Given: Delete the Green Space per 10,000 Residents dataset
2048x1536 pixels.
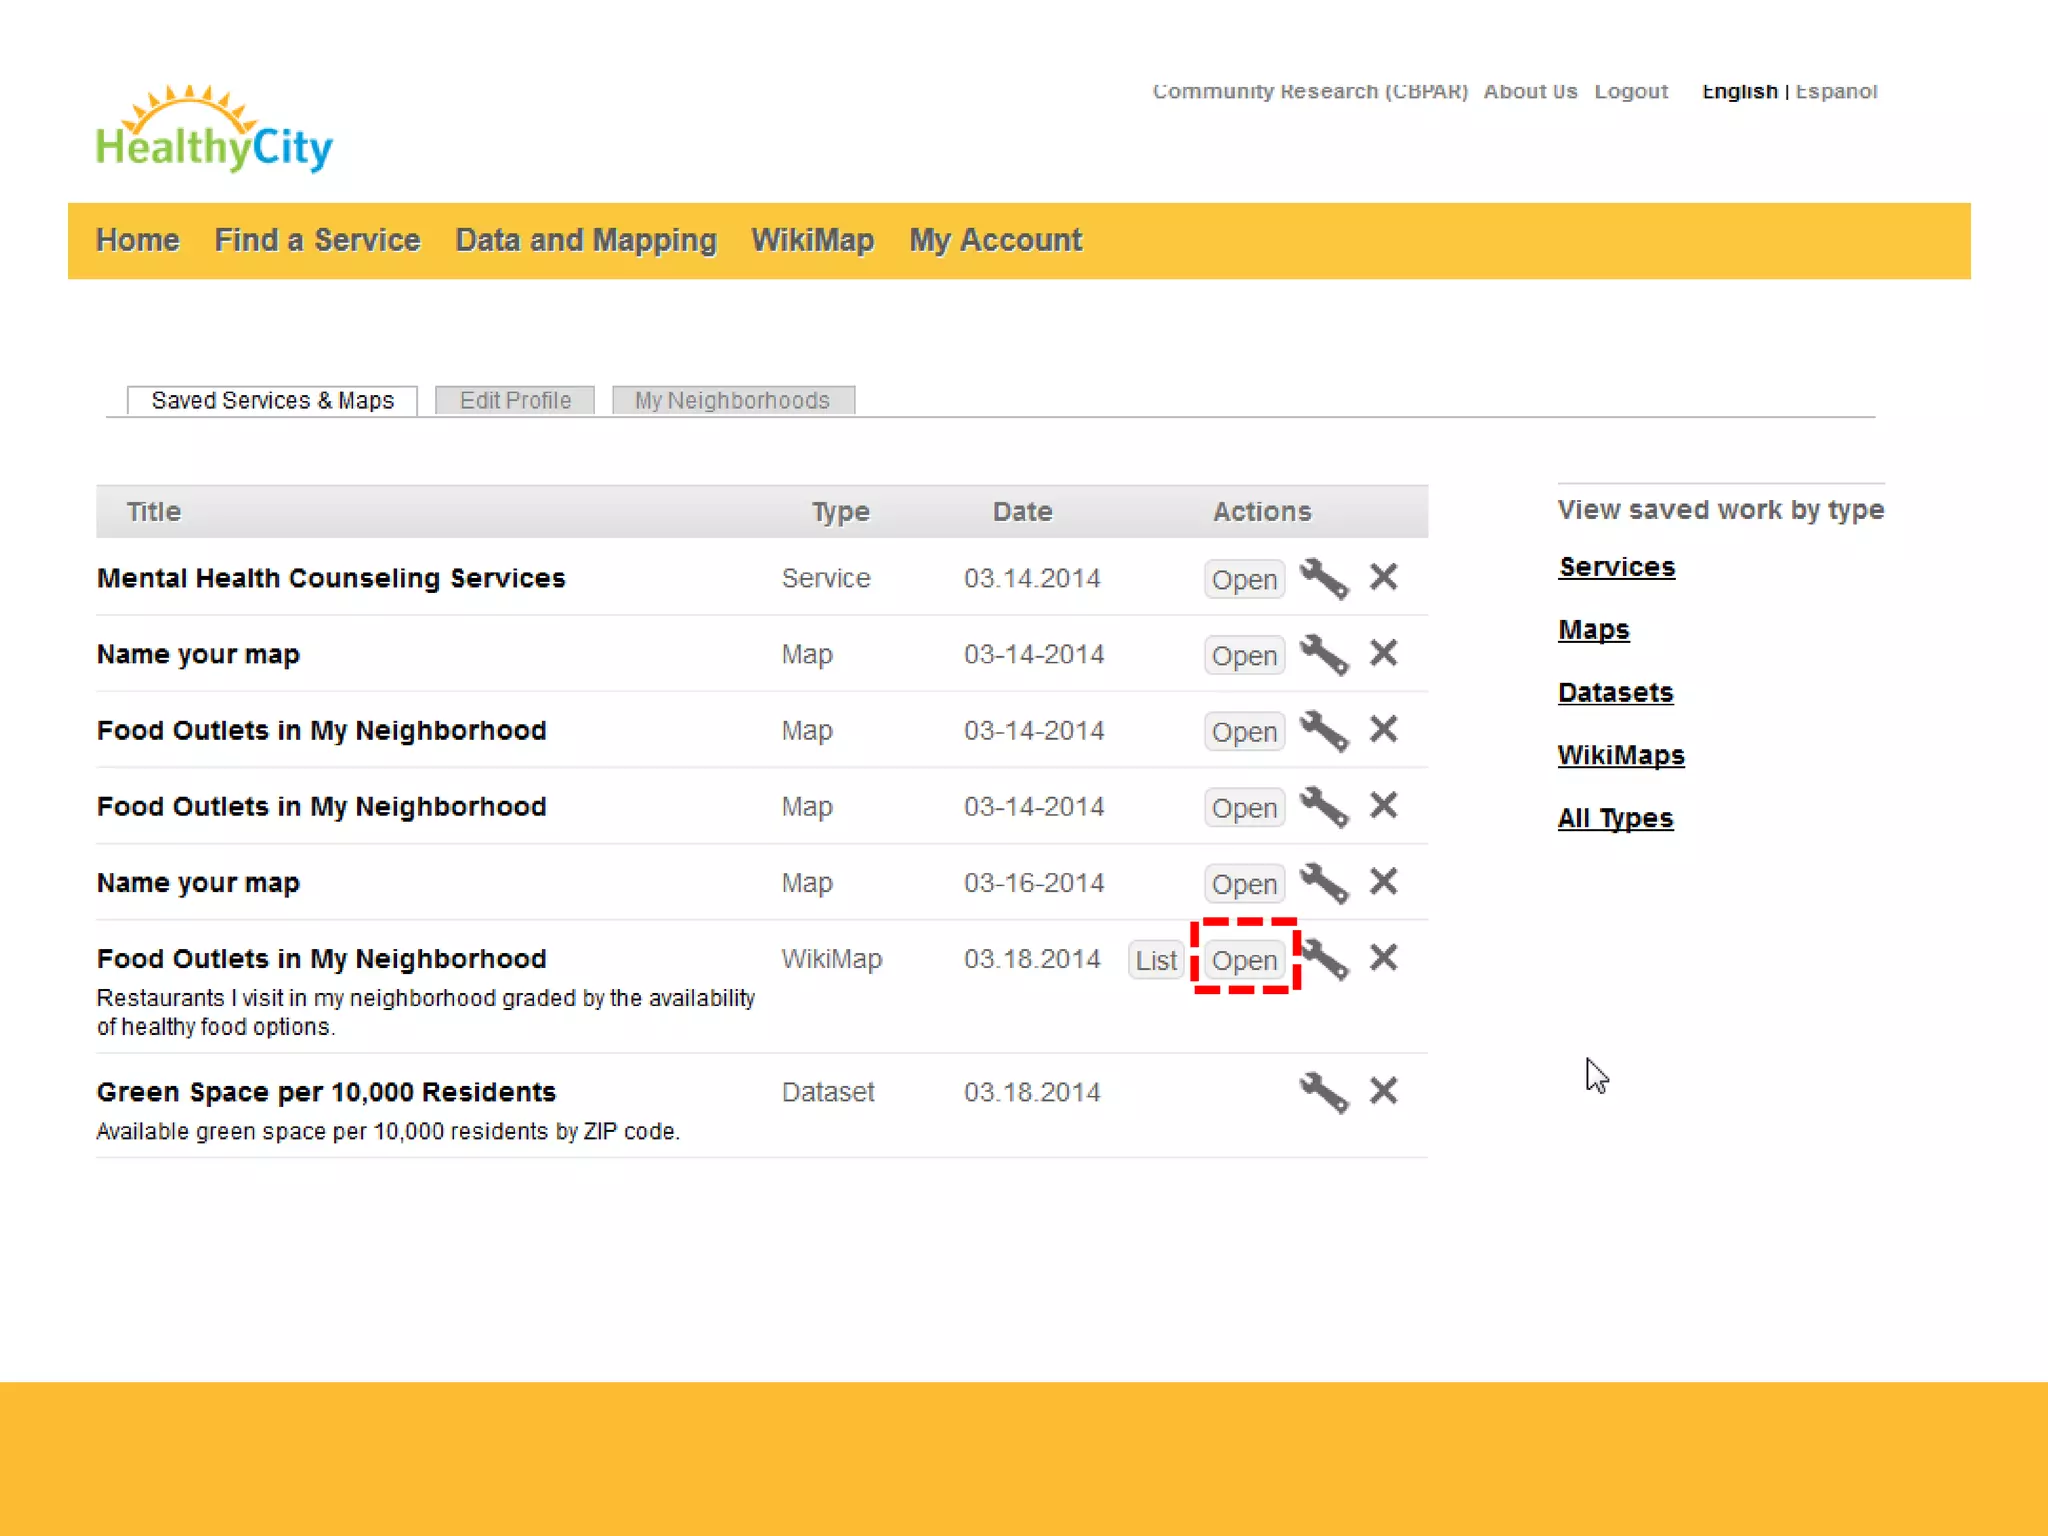Looking at the screenshot, I should pos(1383,1090).
